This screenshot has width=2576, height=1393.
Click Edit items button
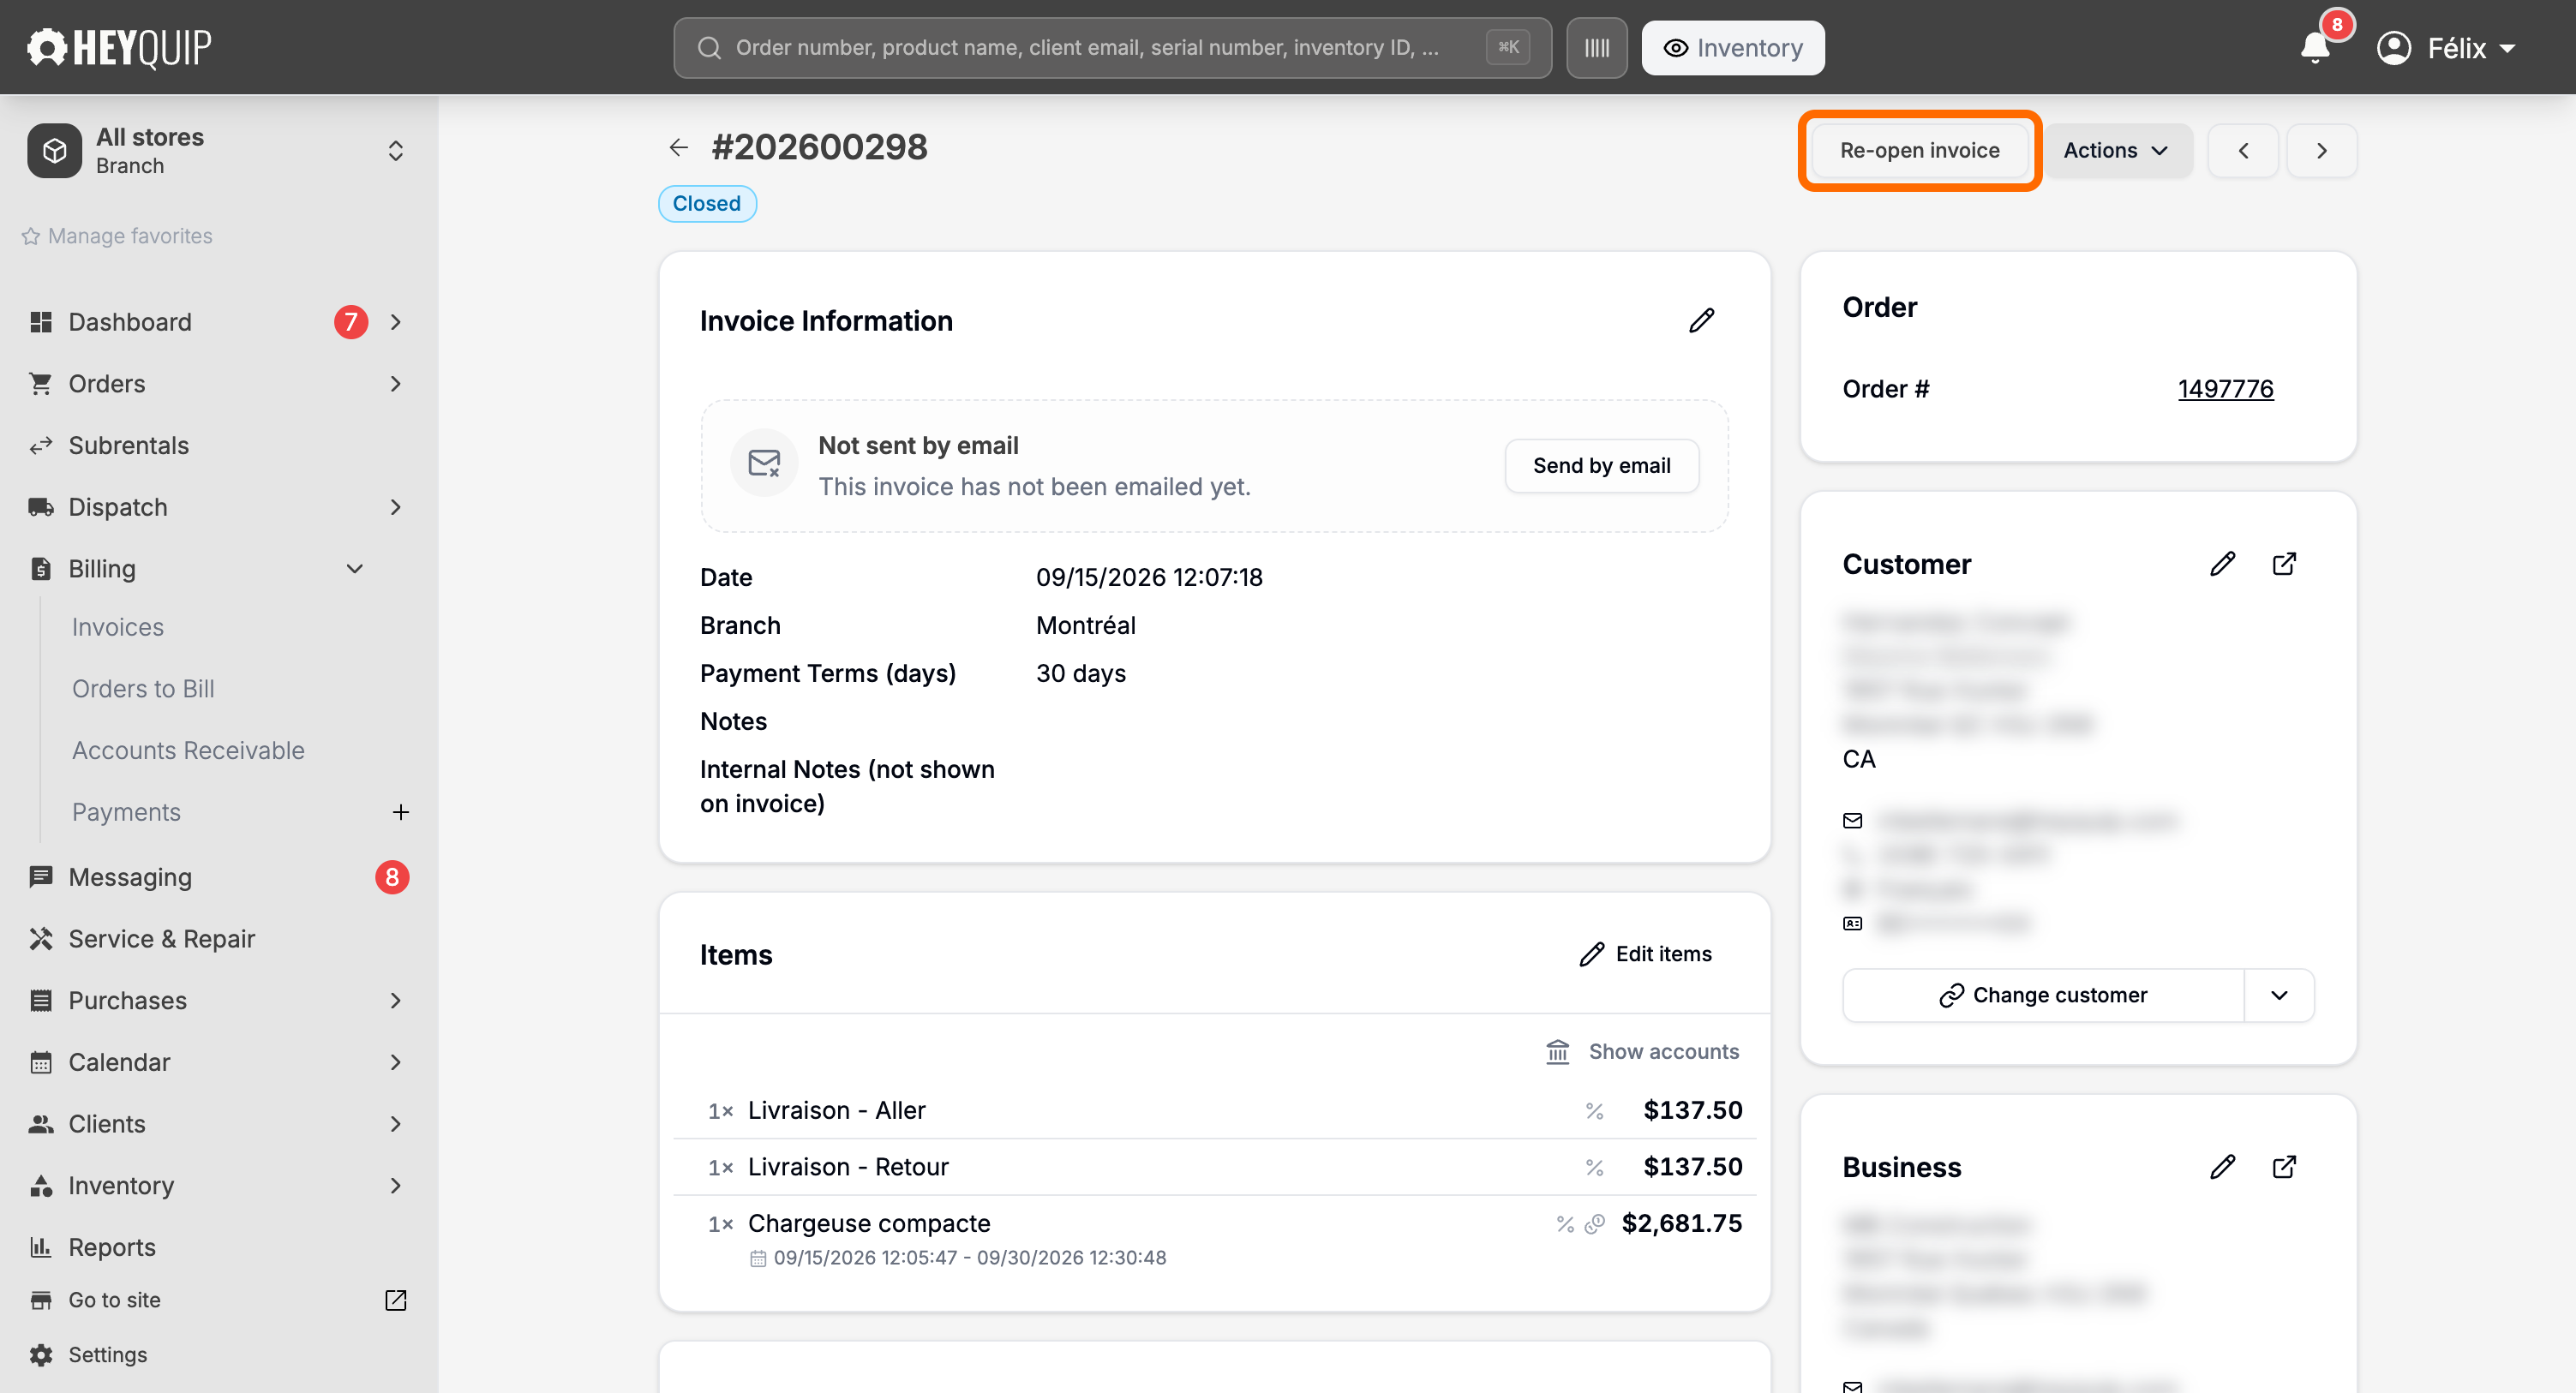click(1645, 954)
